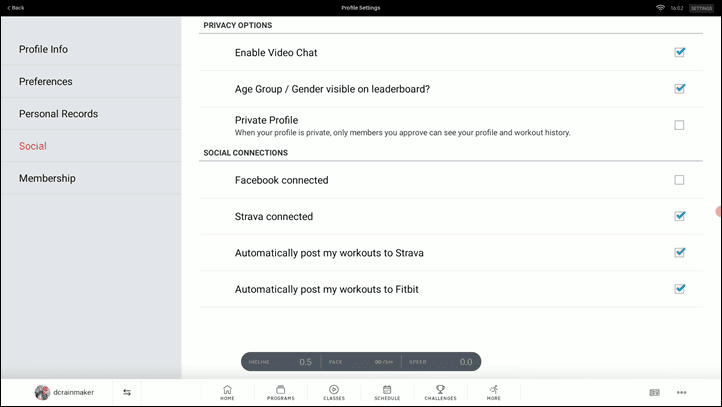Image resolution: width=722 pixels, height=407 pixels.
Task: Click the Private Profile description text
Action: pos(402,133)
